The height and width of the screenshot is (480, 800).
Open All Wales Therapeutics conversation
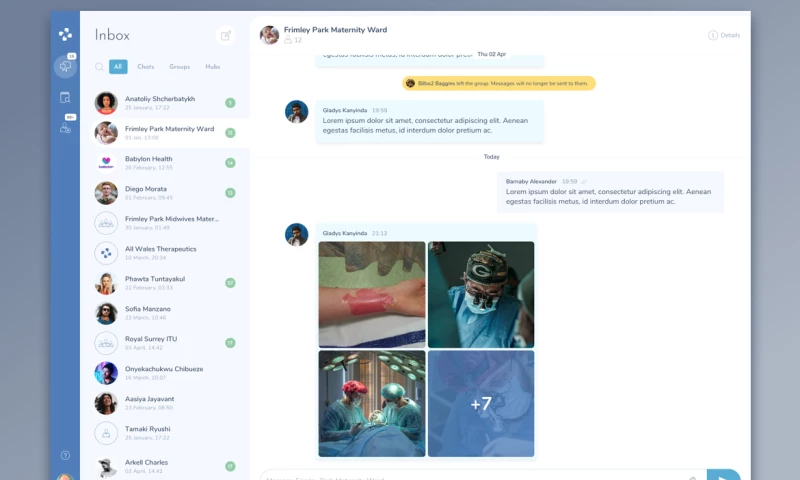165,253
